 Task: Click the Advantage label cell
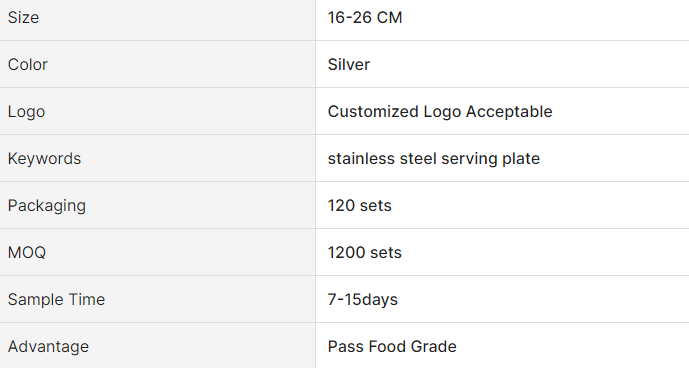pyautogui.click(x=157, y=346)
